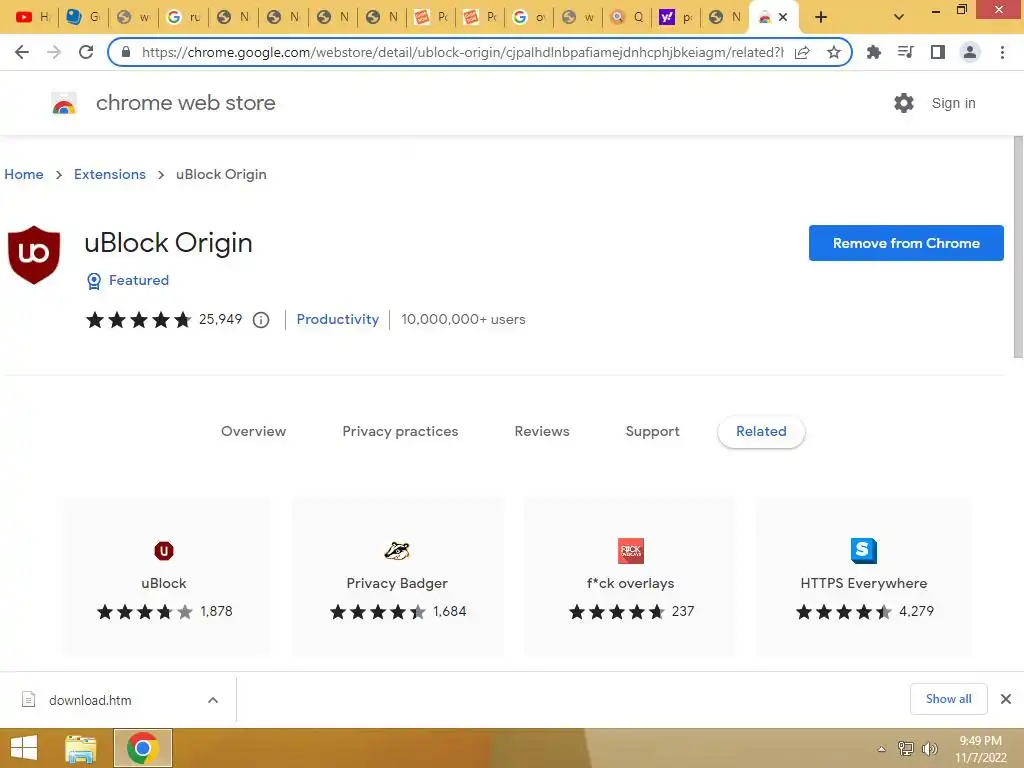Open Web Store settings gear
This screenshot has height=768, width=1024.
(904, 103)
